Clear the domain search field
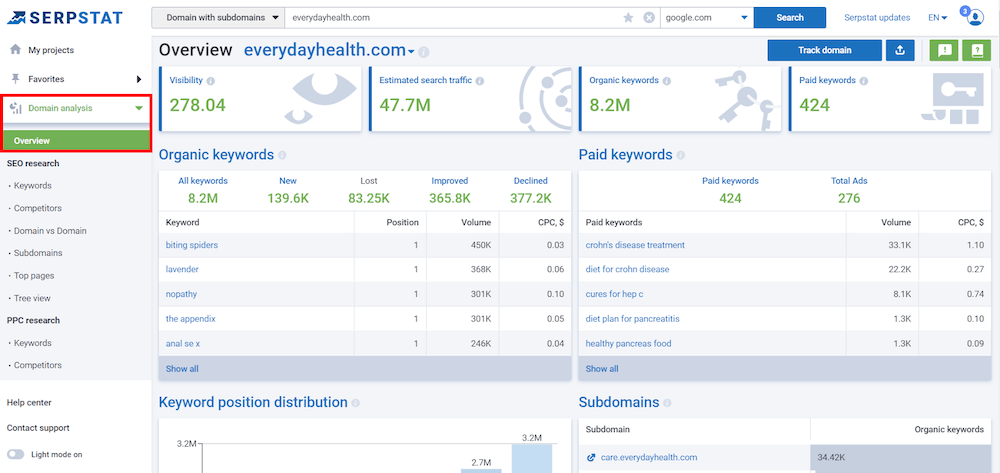 click(x=648, y=18)
